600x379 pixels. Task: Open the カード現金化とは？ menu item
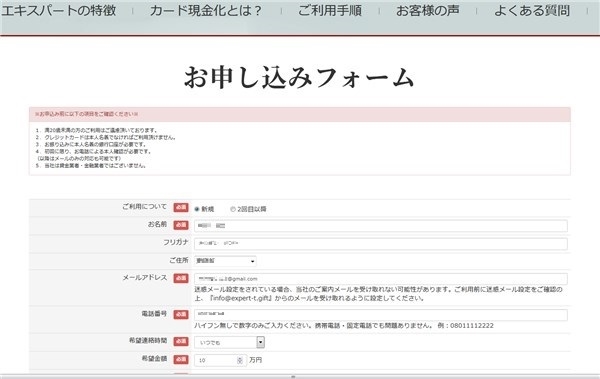point(206,10)
